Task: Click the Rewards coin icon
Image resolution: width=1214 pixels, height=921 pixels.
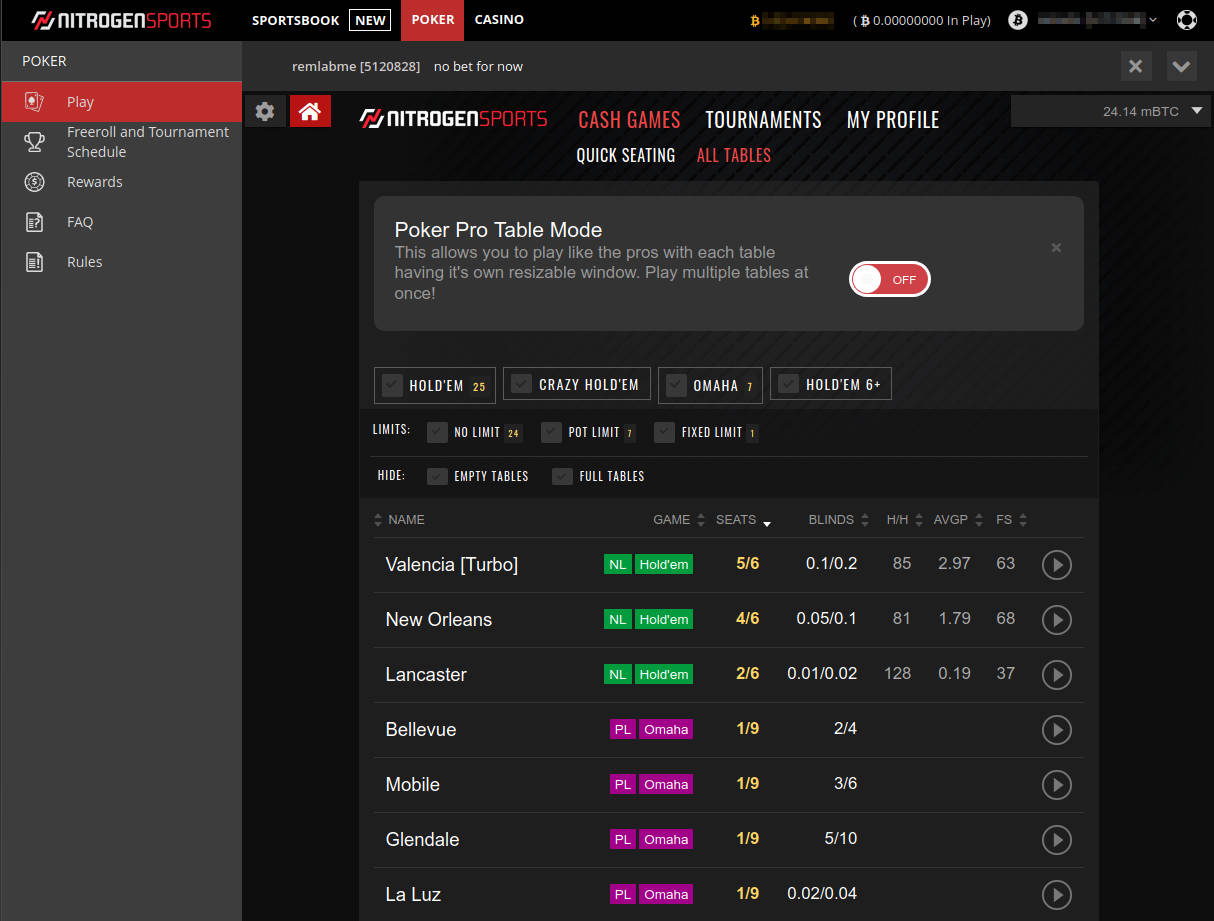Action: (34, 182)
